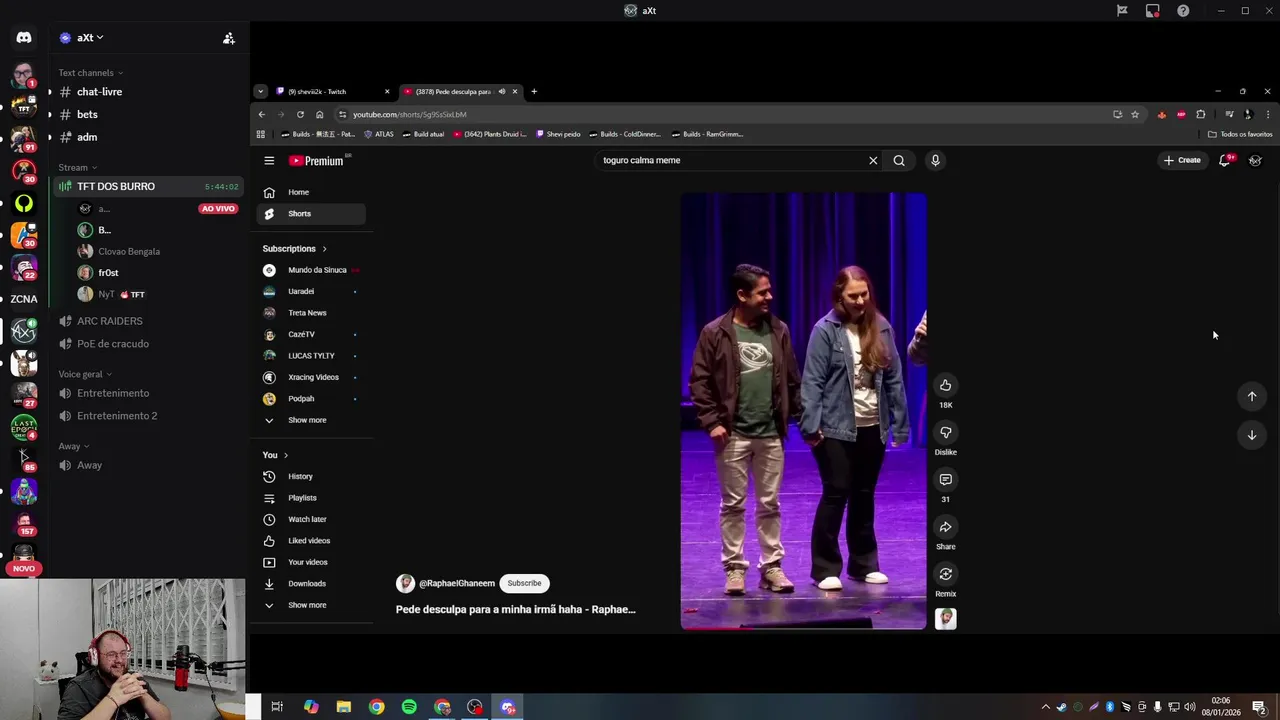Screen dimensions: 1280x720
Task: Share this short via arrow icon
Action: click(945, 527)
